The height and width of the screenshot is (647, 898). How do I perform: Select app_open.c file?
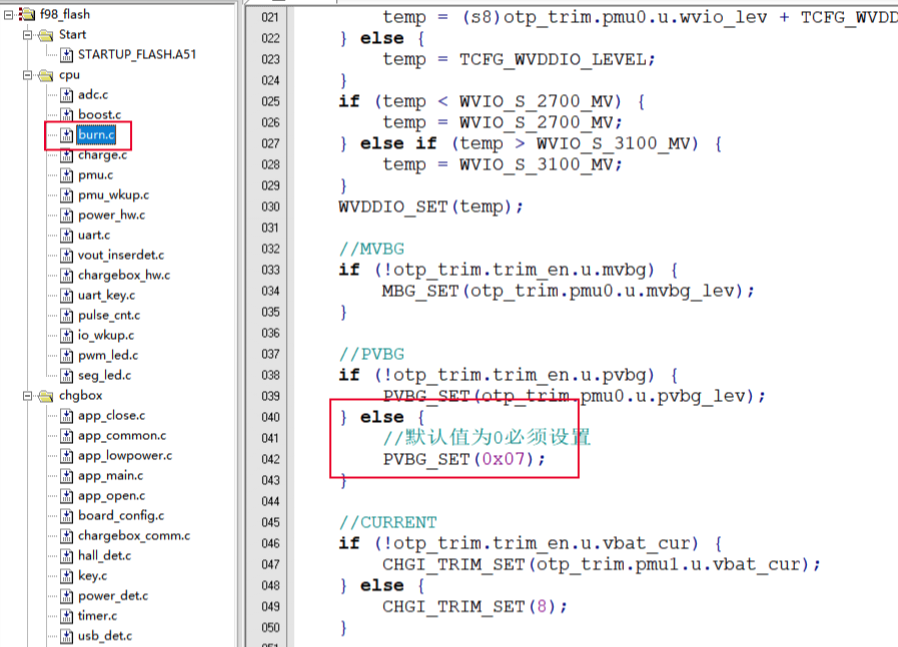pyautogui.click(x=112, y=496)
